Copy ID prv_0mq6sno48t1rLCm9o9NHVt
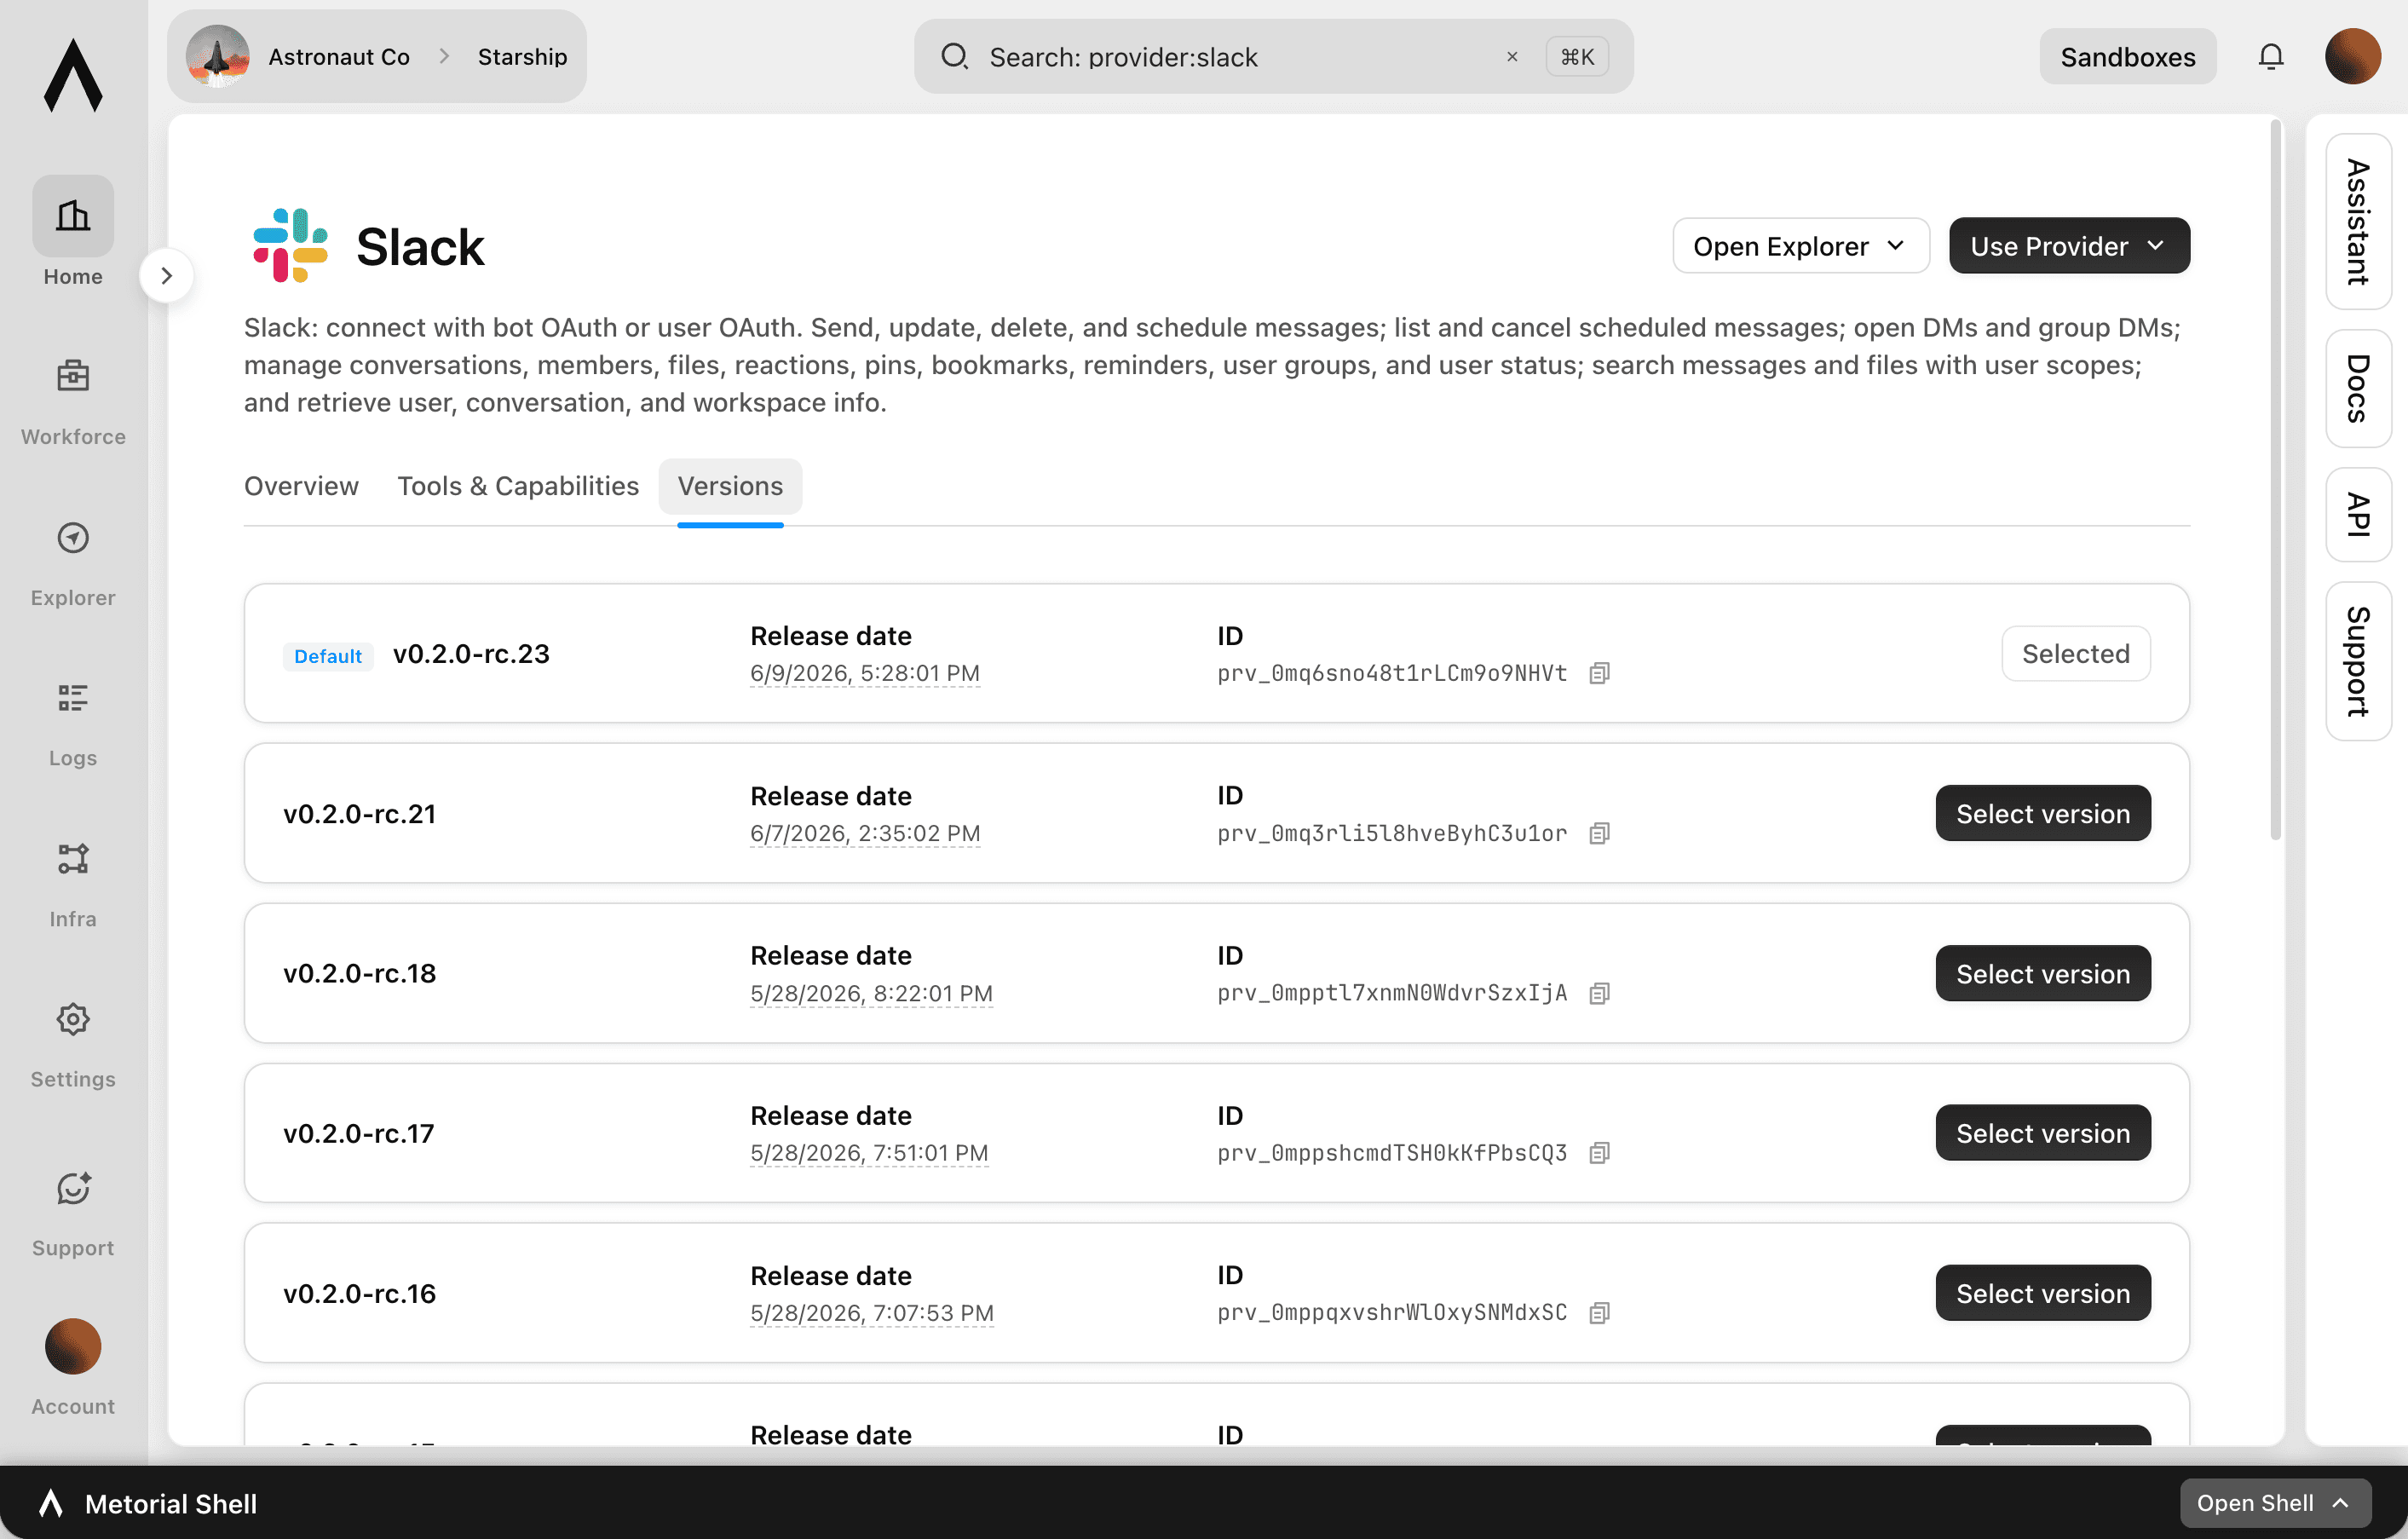 [1599, 674]
